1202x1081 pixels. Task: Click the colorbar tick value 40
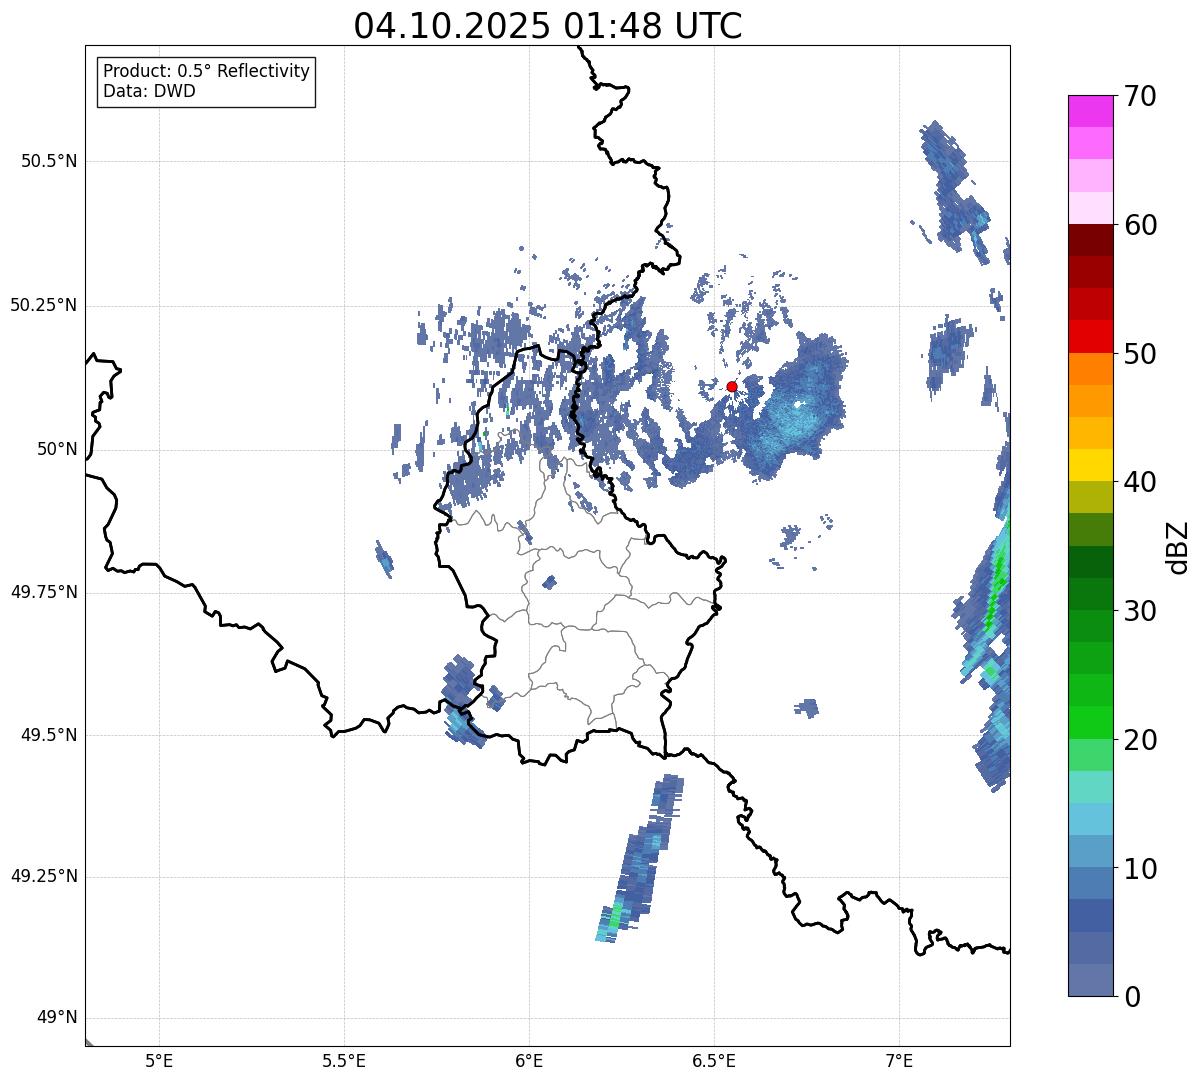pyautogui.click(x=1140, y=482)
